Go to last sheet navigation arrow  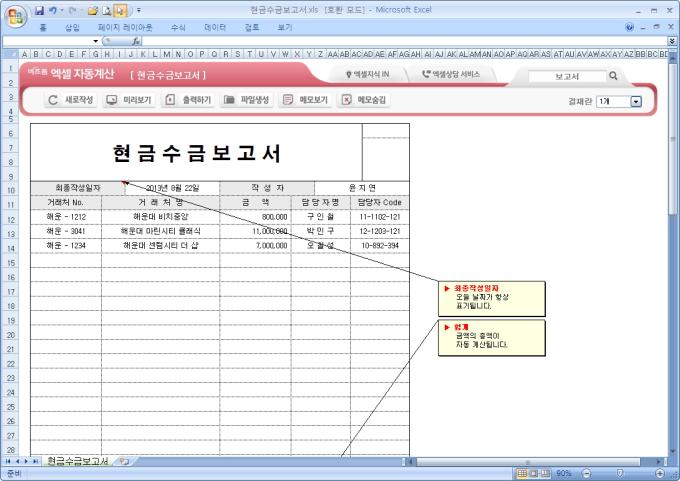(36, 461)
